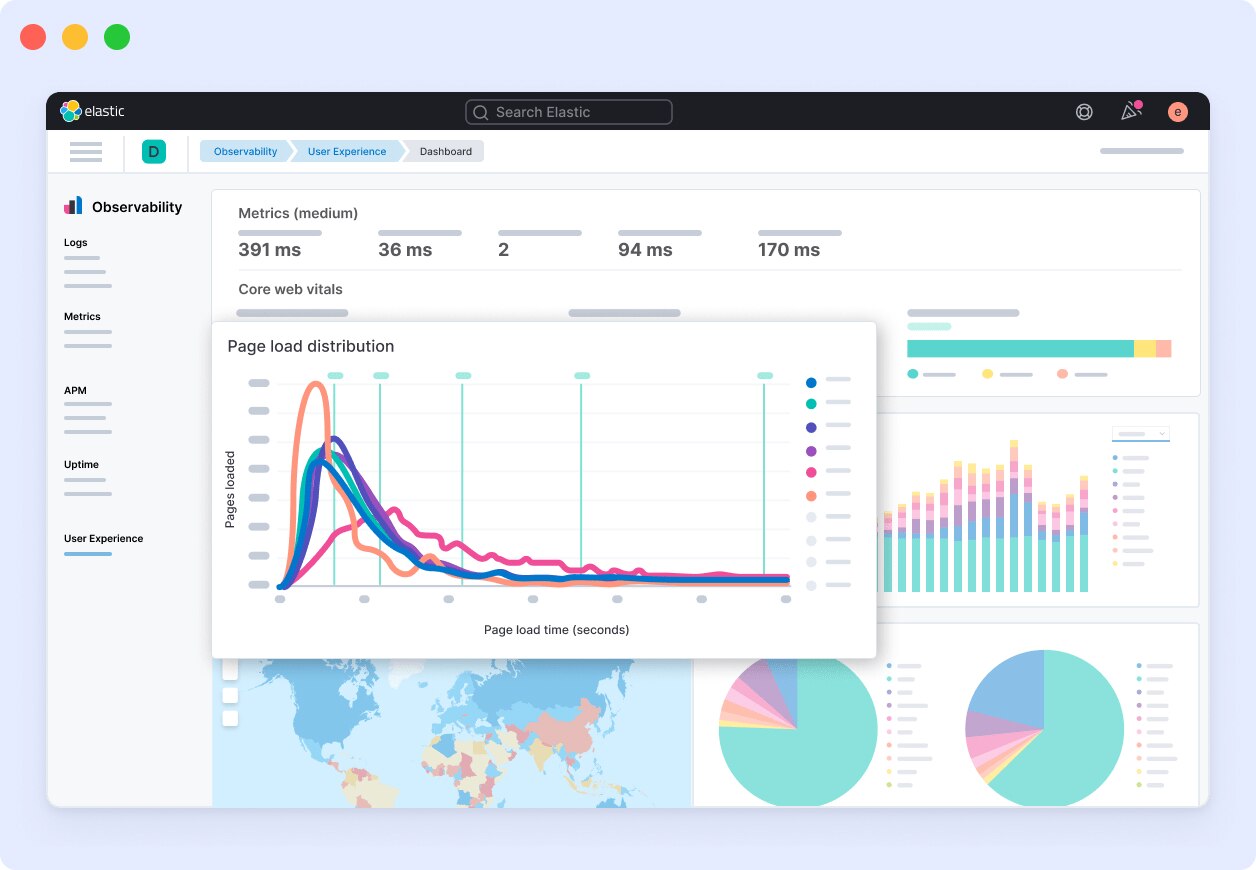
Task: Select APM in the sidebar
Action: click(75, 390)
